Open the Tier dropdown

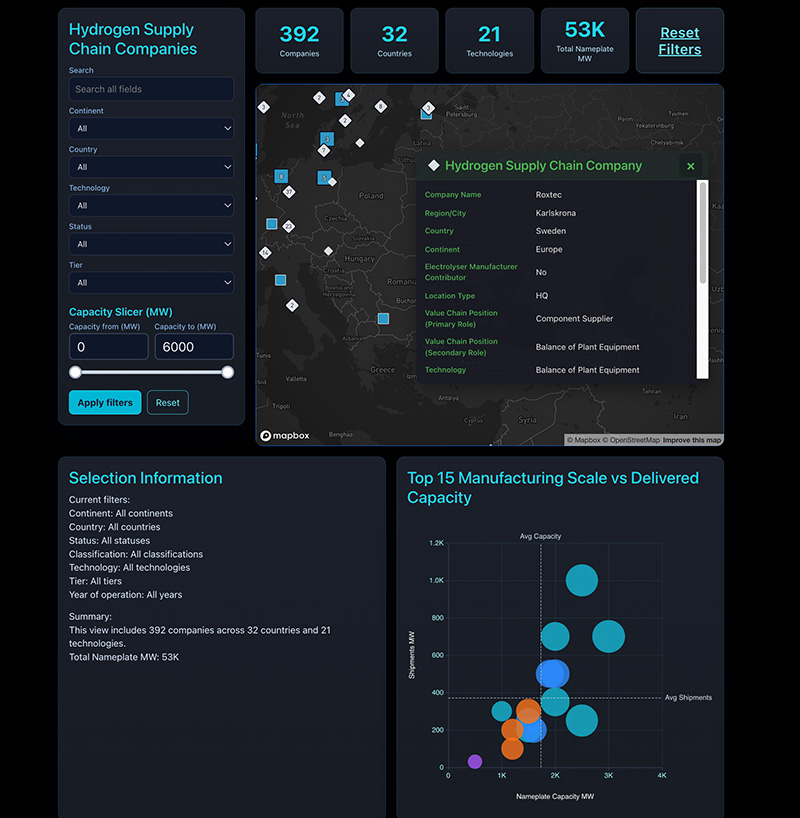click(151, 282)
